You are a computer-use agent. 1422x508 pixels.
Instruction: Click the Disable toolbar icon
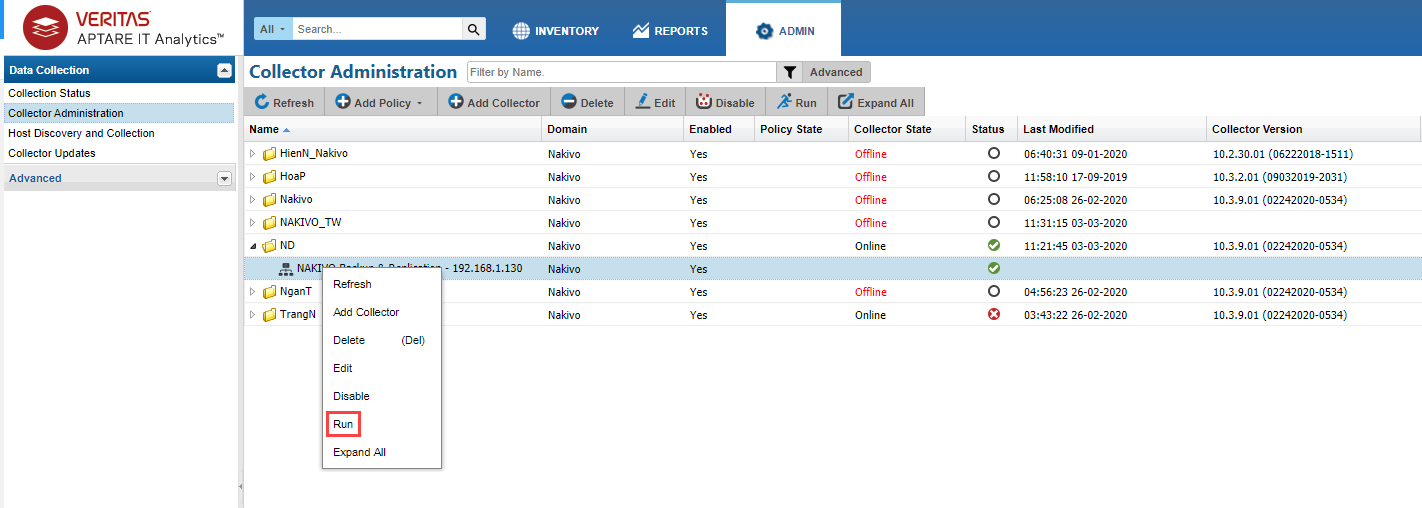coord(704,102)
